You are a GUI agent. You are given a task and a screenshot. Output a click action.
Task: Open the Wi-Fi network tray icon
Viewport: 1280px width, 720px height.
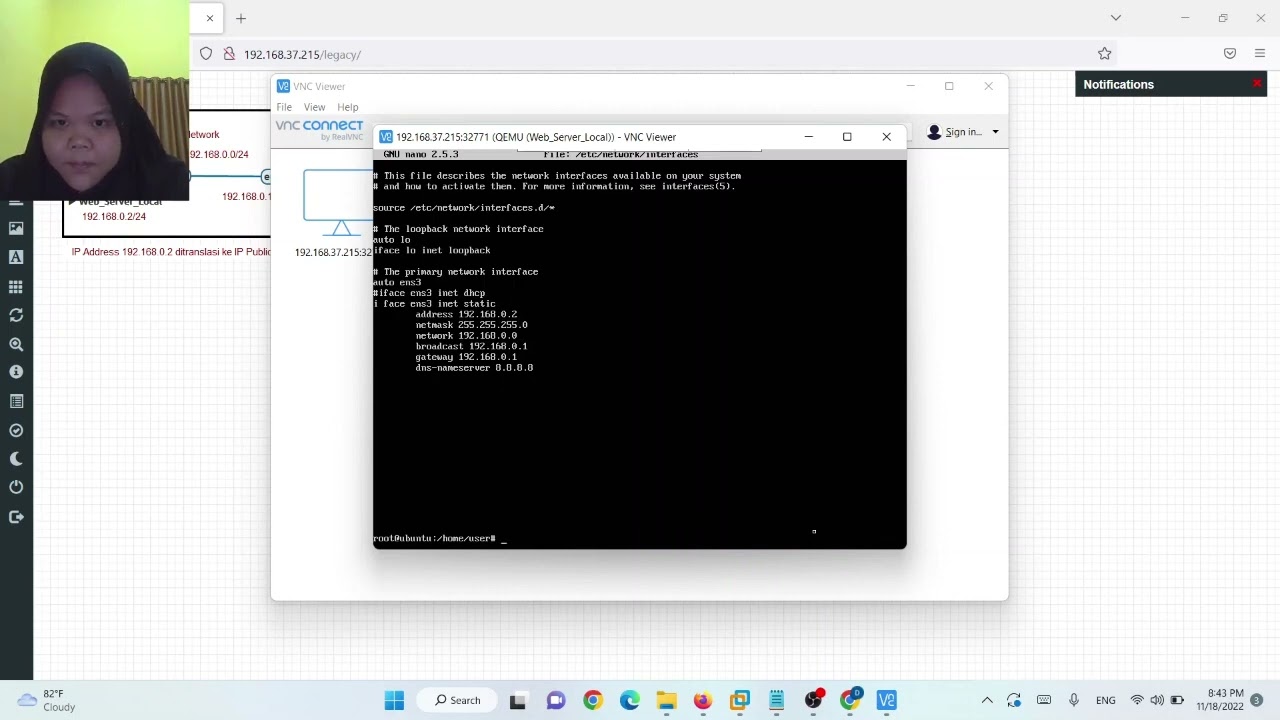tap(1137, 700)
